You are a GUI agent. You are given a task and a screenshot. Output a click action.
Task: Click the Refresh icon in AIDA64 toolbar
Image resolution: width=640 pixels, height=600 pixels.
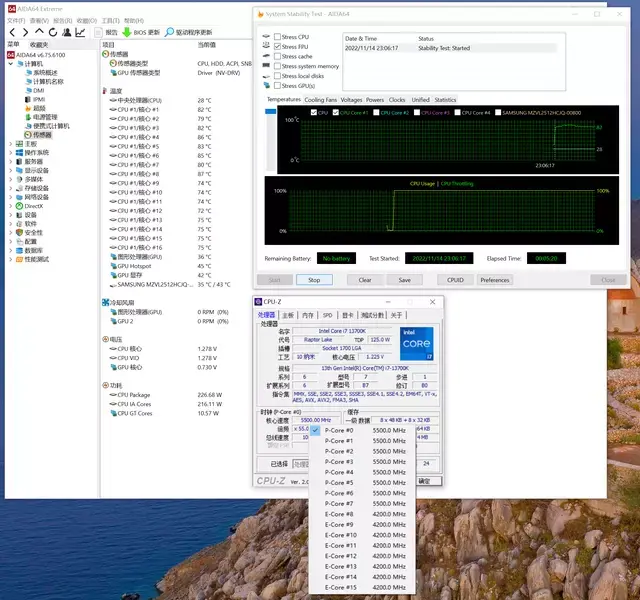pyautogui.click(x=53, y=32)
